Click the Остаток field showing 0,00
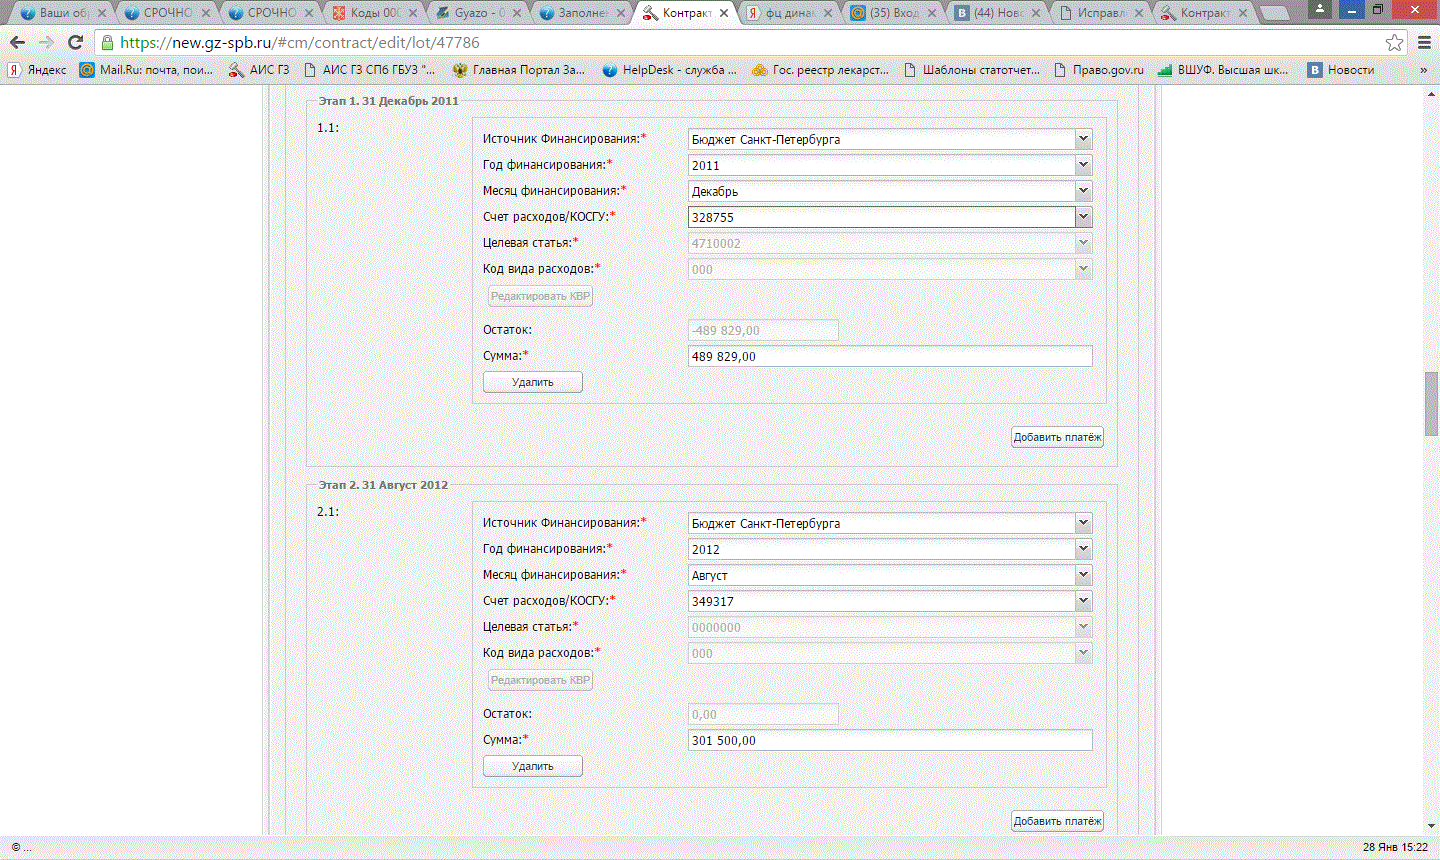This screenshot has width=1440, height=860. 763,714
